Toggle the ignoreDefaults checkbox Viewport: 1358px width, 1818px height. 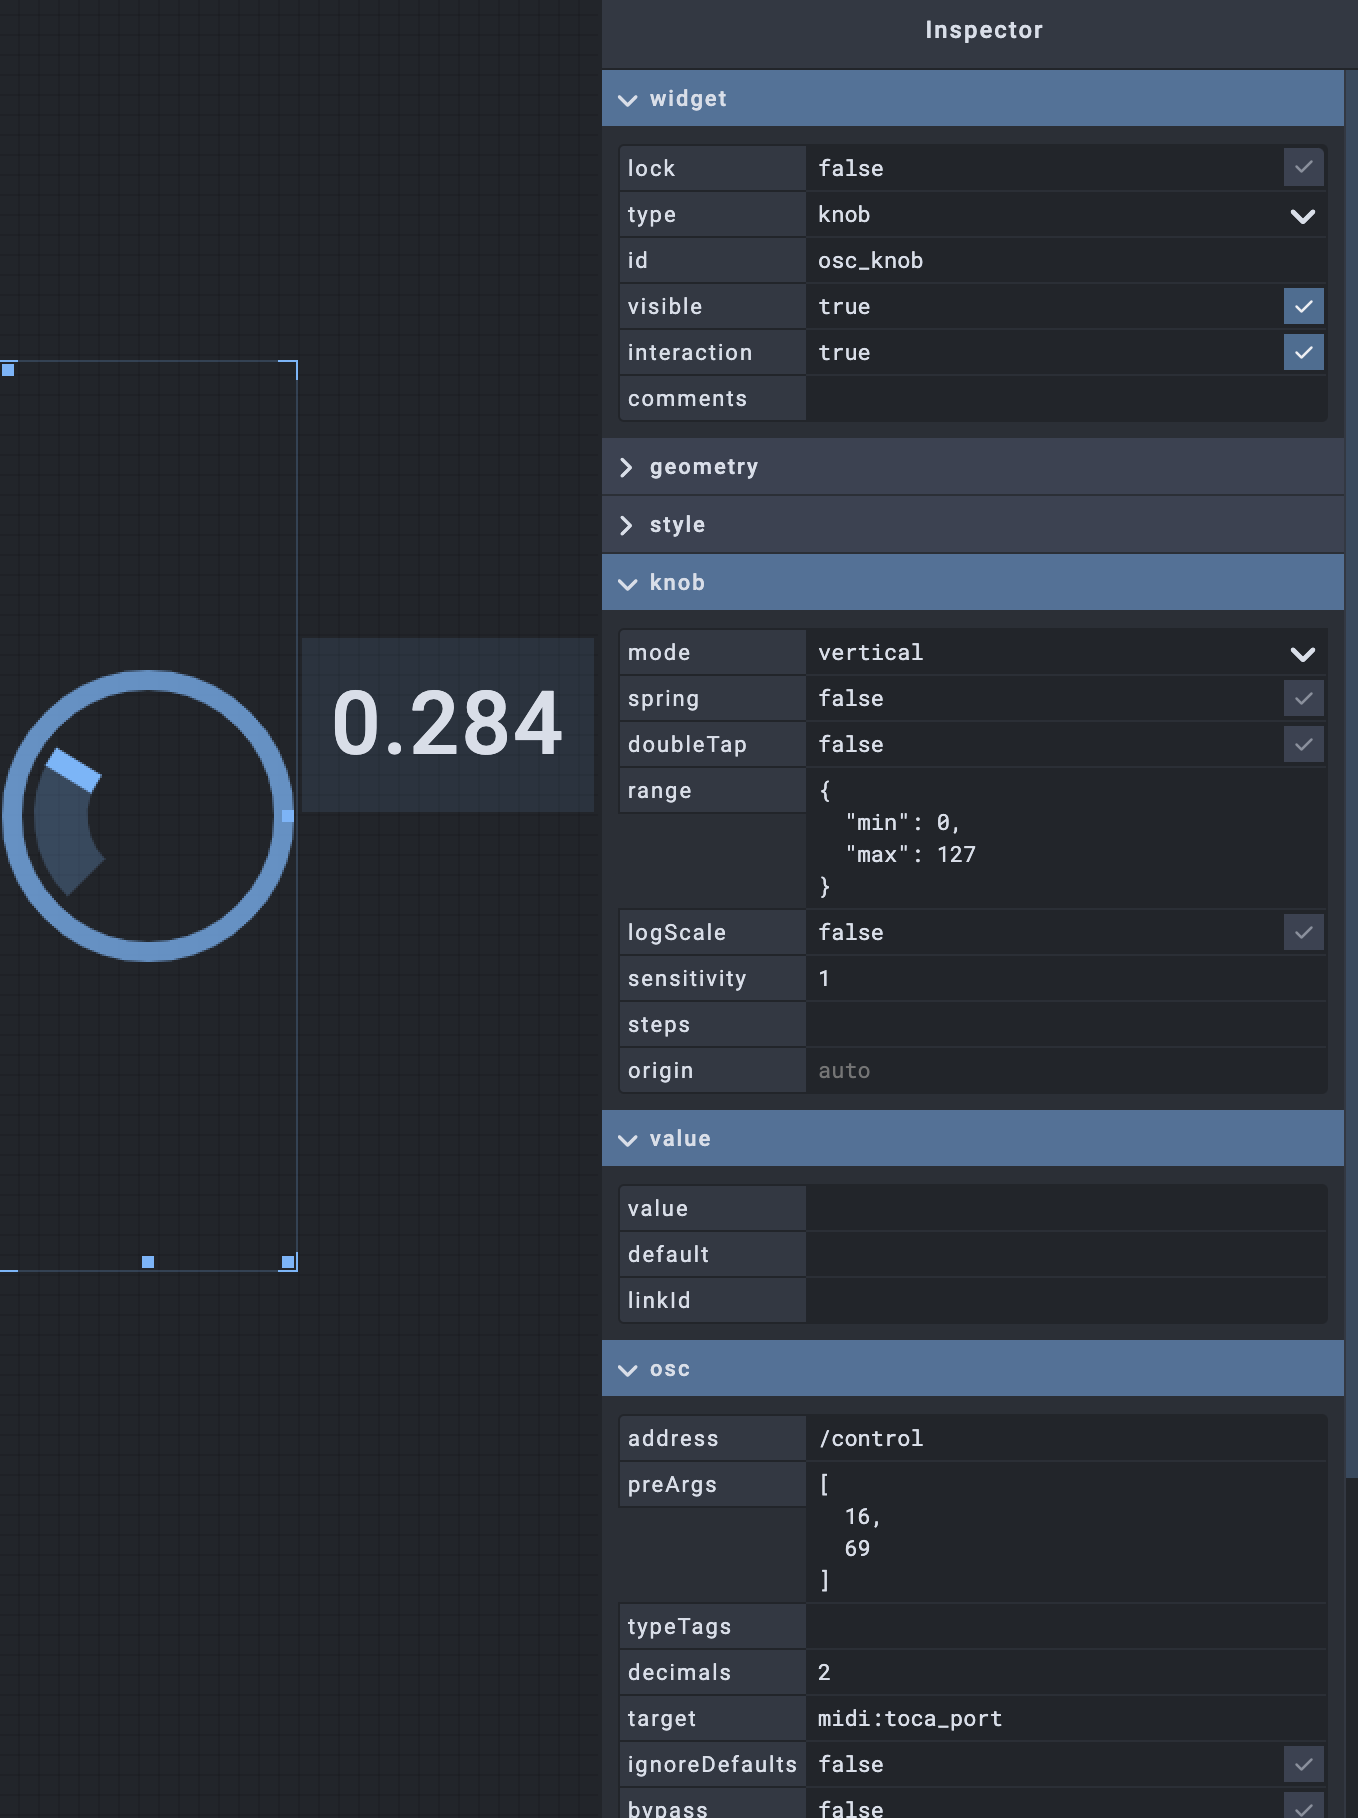point(1303,1764)
